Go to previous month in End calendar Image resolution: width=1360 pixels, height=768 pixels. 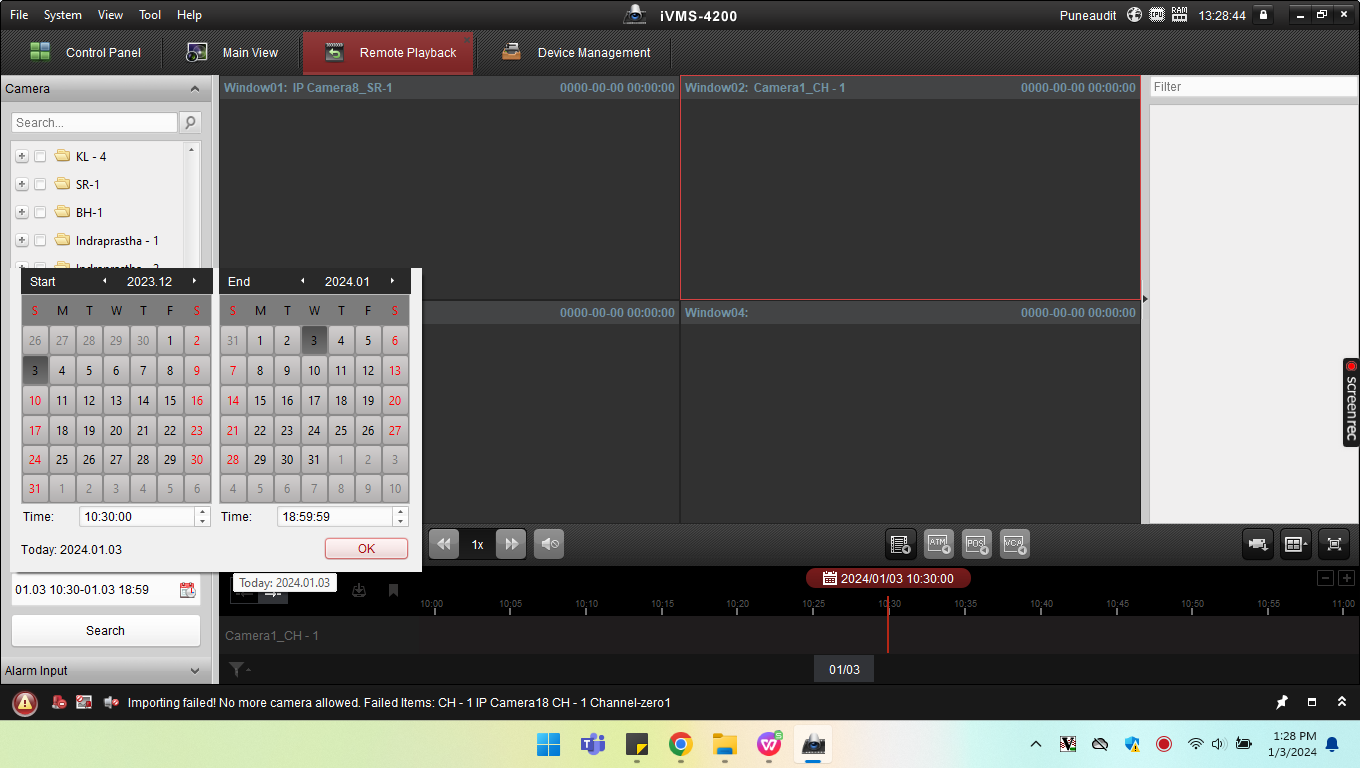(303, 281)
